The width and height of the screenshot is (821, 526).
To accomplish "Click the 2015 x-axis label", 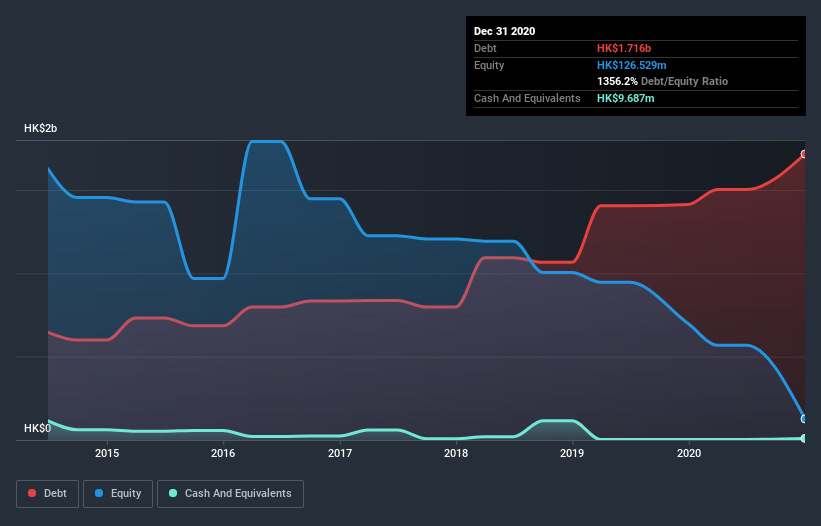I will pos(107,453).
